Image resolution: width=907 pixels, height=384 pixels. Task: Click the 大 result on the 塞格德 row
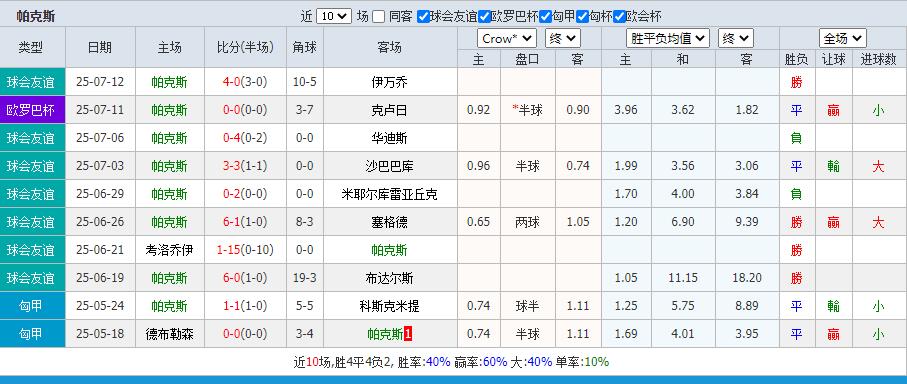(x=878, y=222)
